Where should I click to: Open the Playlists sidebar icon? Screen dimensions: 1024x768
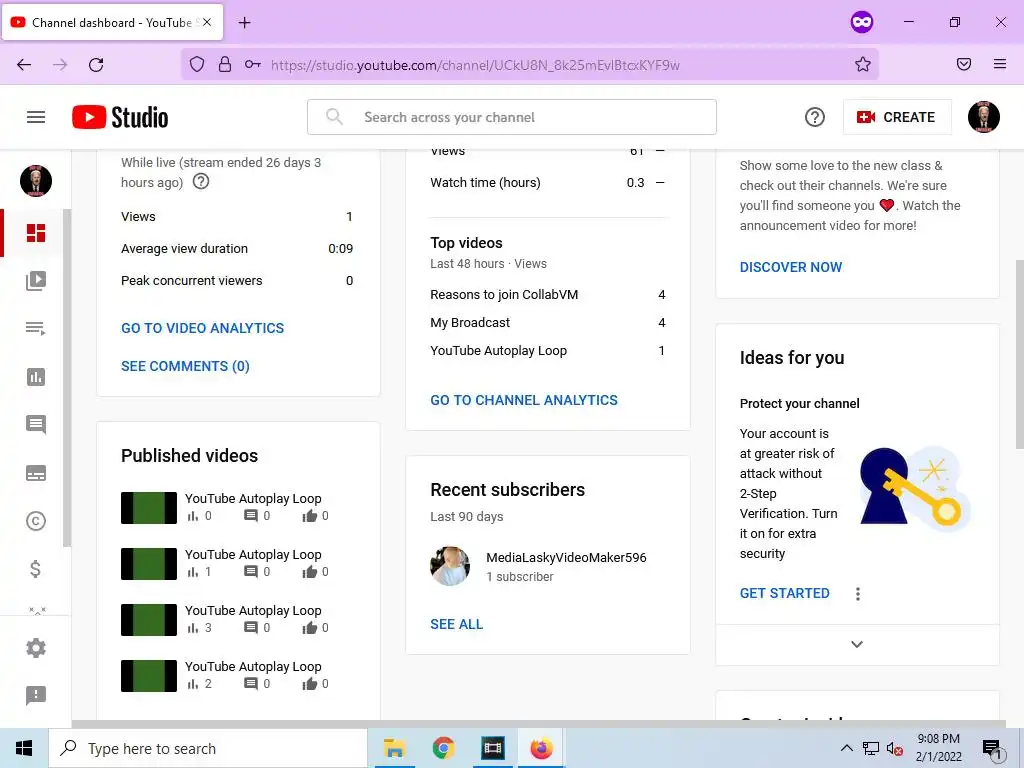coord(36,328)
